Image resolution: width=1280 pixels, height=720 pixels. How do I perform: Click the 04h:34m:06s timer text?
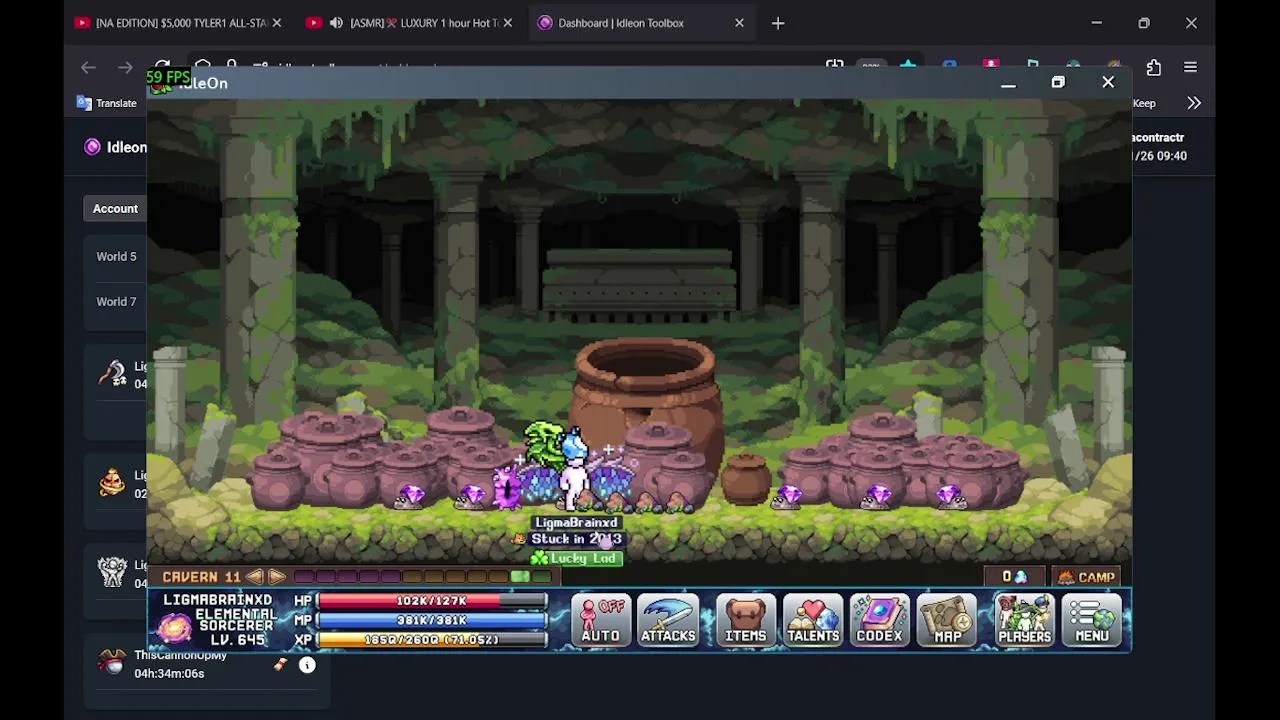(x=169, y=673)
